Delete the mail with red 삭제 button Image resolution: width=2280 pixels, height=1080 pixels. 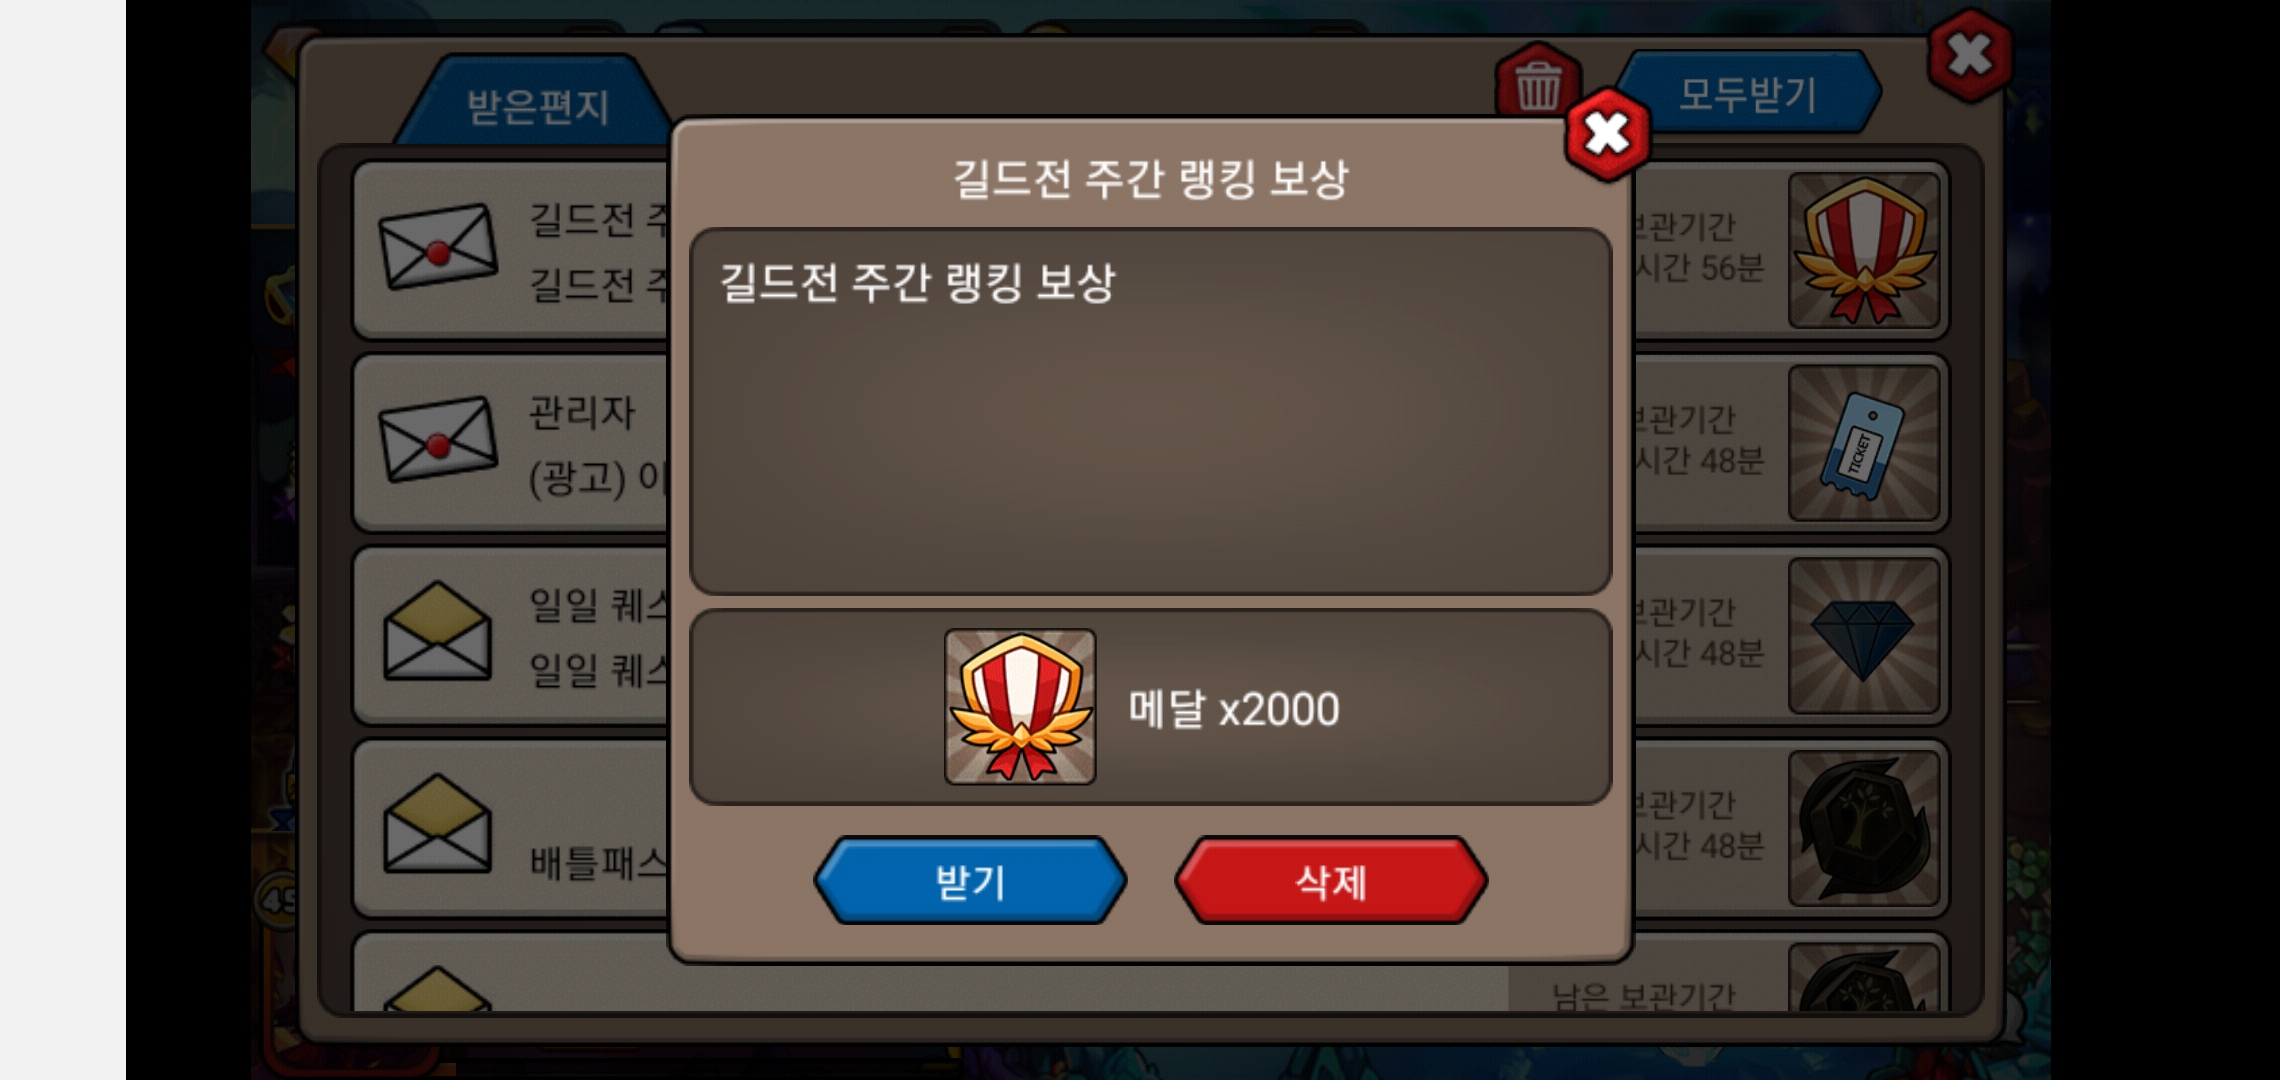tap(1331, 881)
